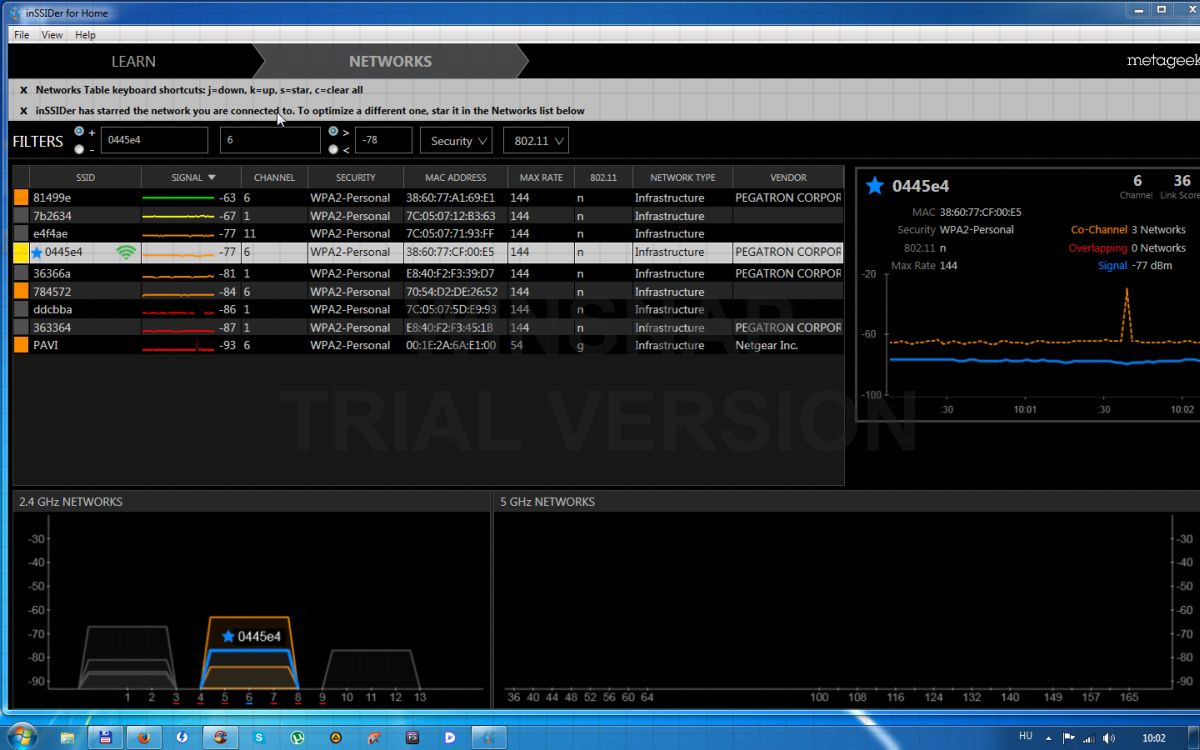This screenshot has height=750, width=1200.
Task: Open the green uTorrent taskbar icon
Action: 298,738
